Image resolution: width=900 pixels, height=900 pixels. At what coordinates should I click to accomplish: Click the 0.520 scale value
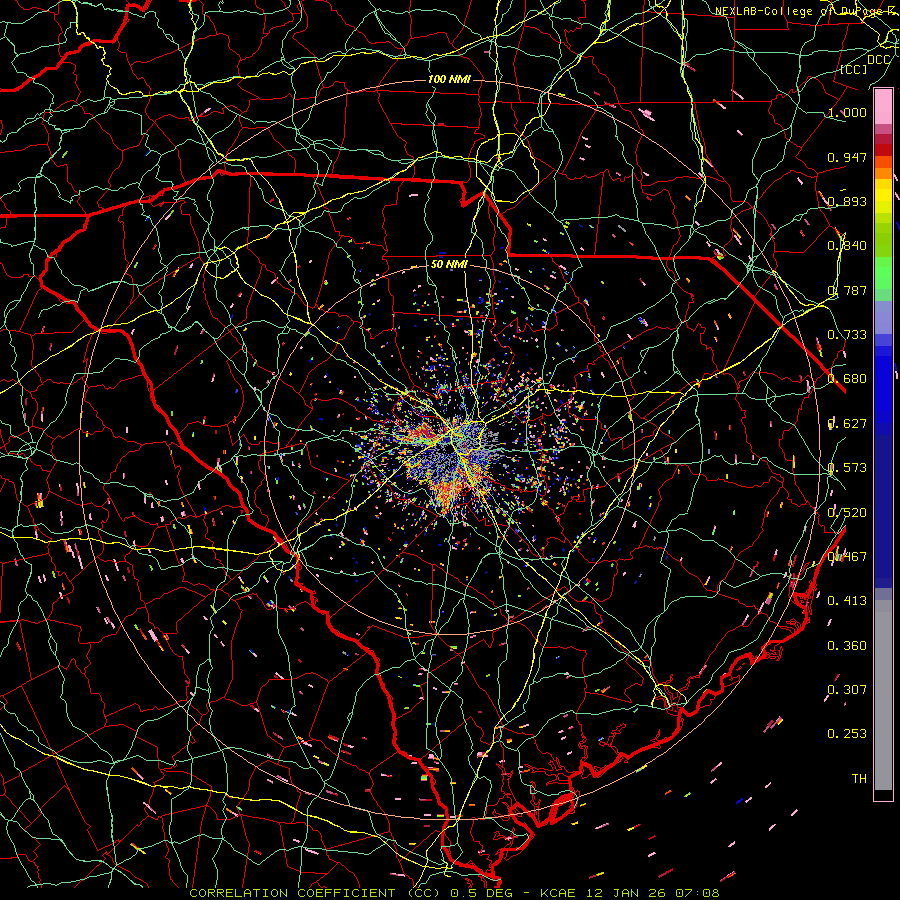[847, 513]
